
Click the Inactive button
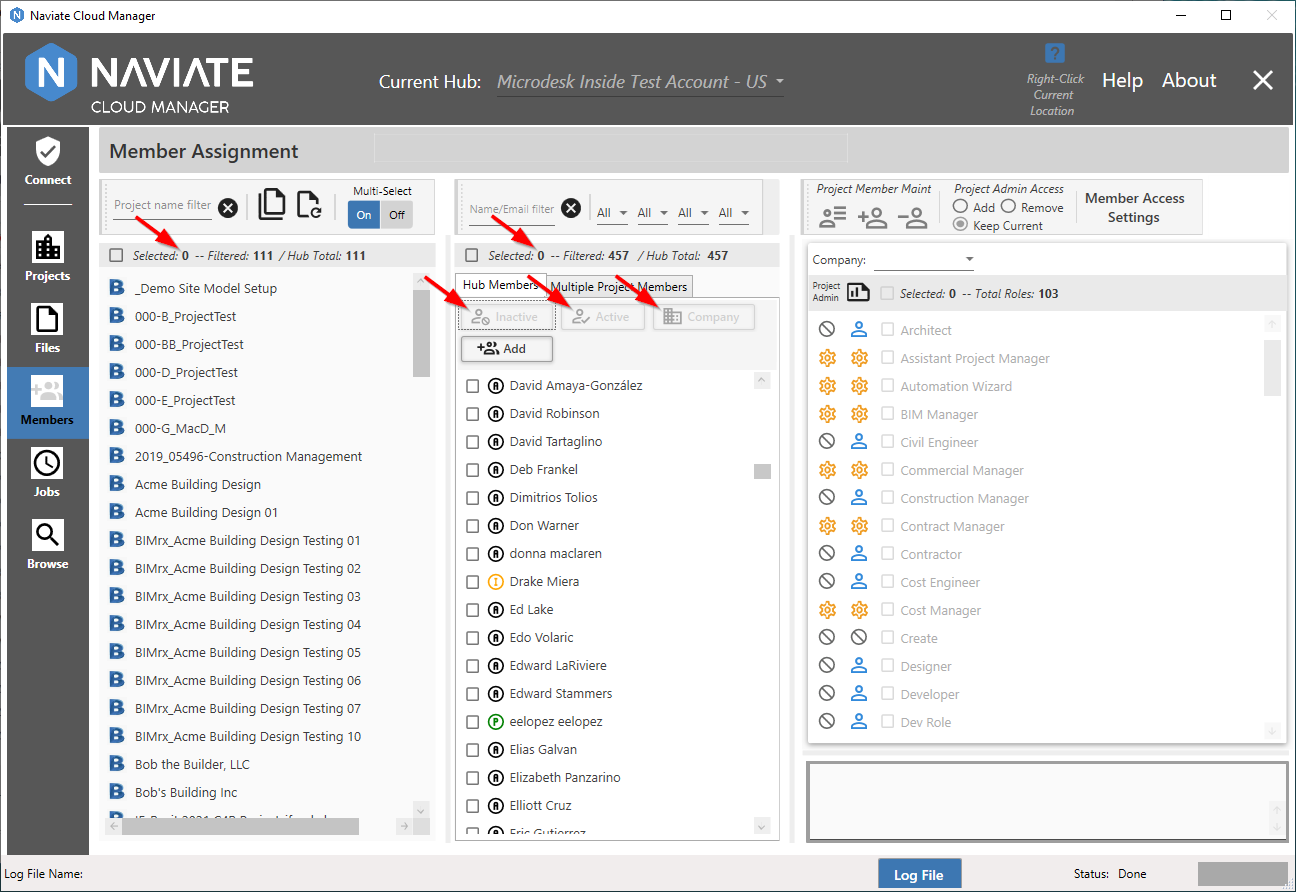(506, 317)
